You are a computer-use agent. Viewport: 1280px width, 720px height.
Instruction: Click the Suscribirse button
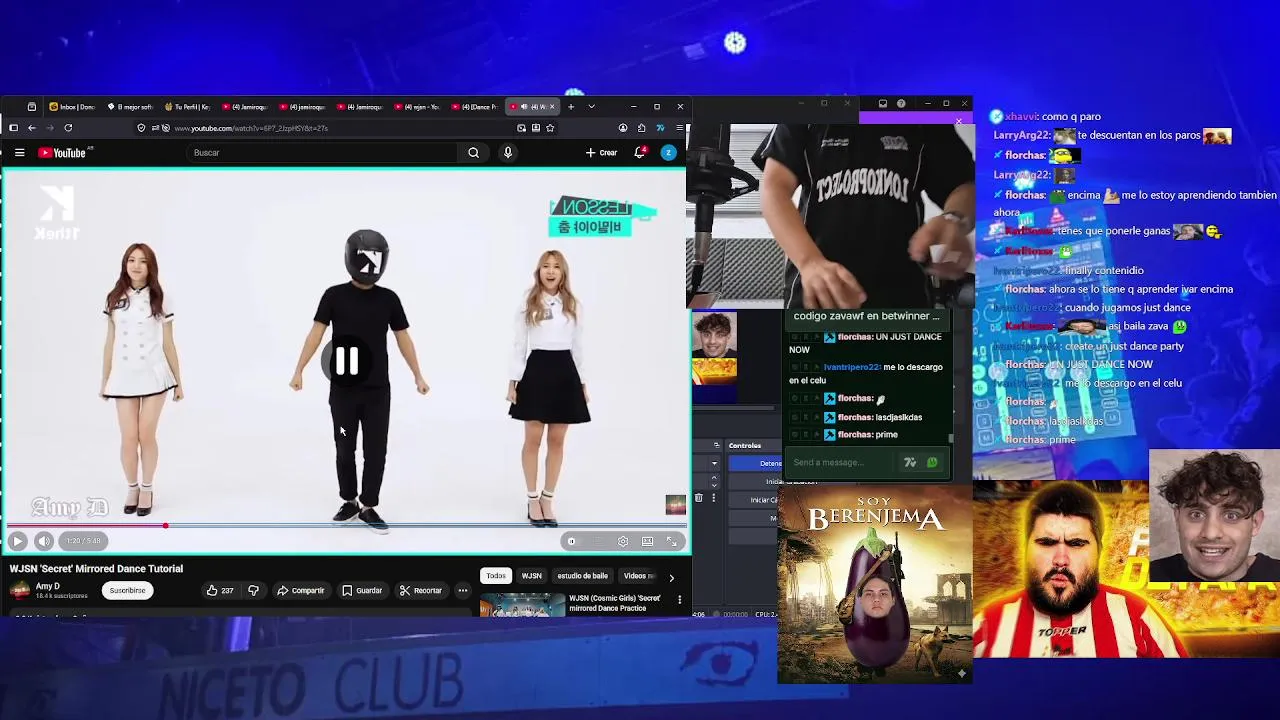point(127,590)
